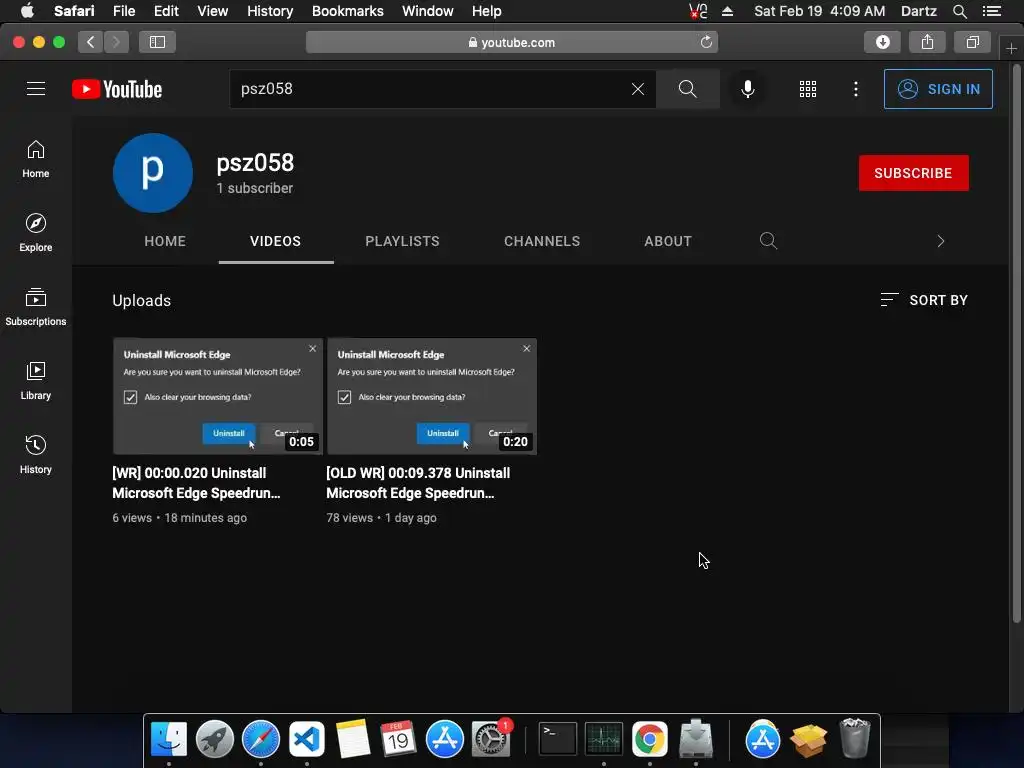
Task: Open Explore in the sidebar
Action: (x=36, y=232)
